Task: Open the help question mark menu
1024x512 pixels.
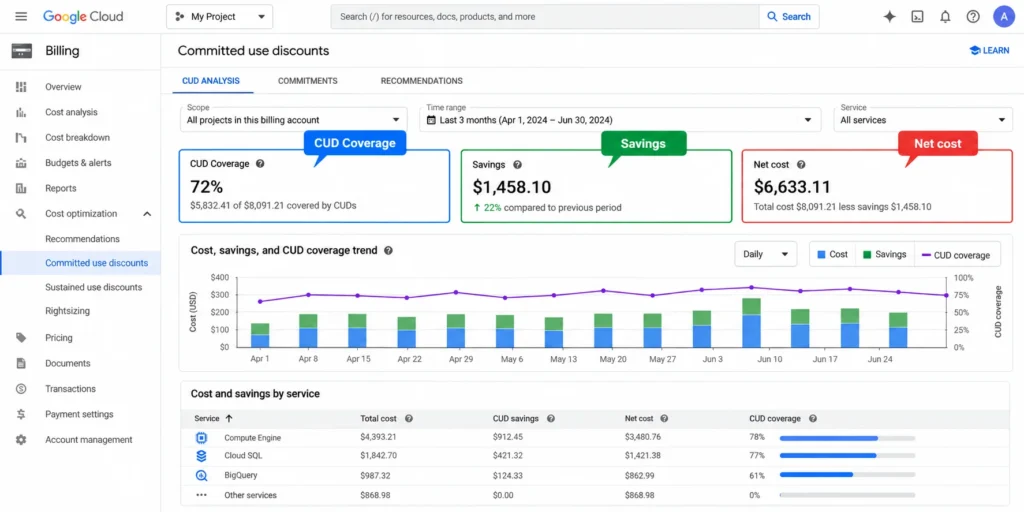Action: coord(973,17)
